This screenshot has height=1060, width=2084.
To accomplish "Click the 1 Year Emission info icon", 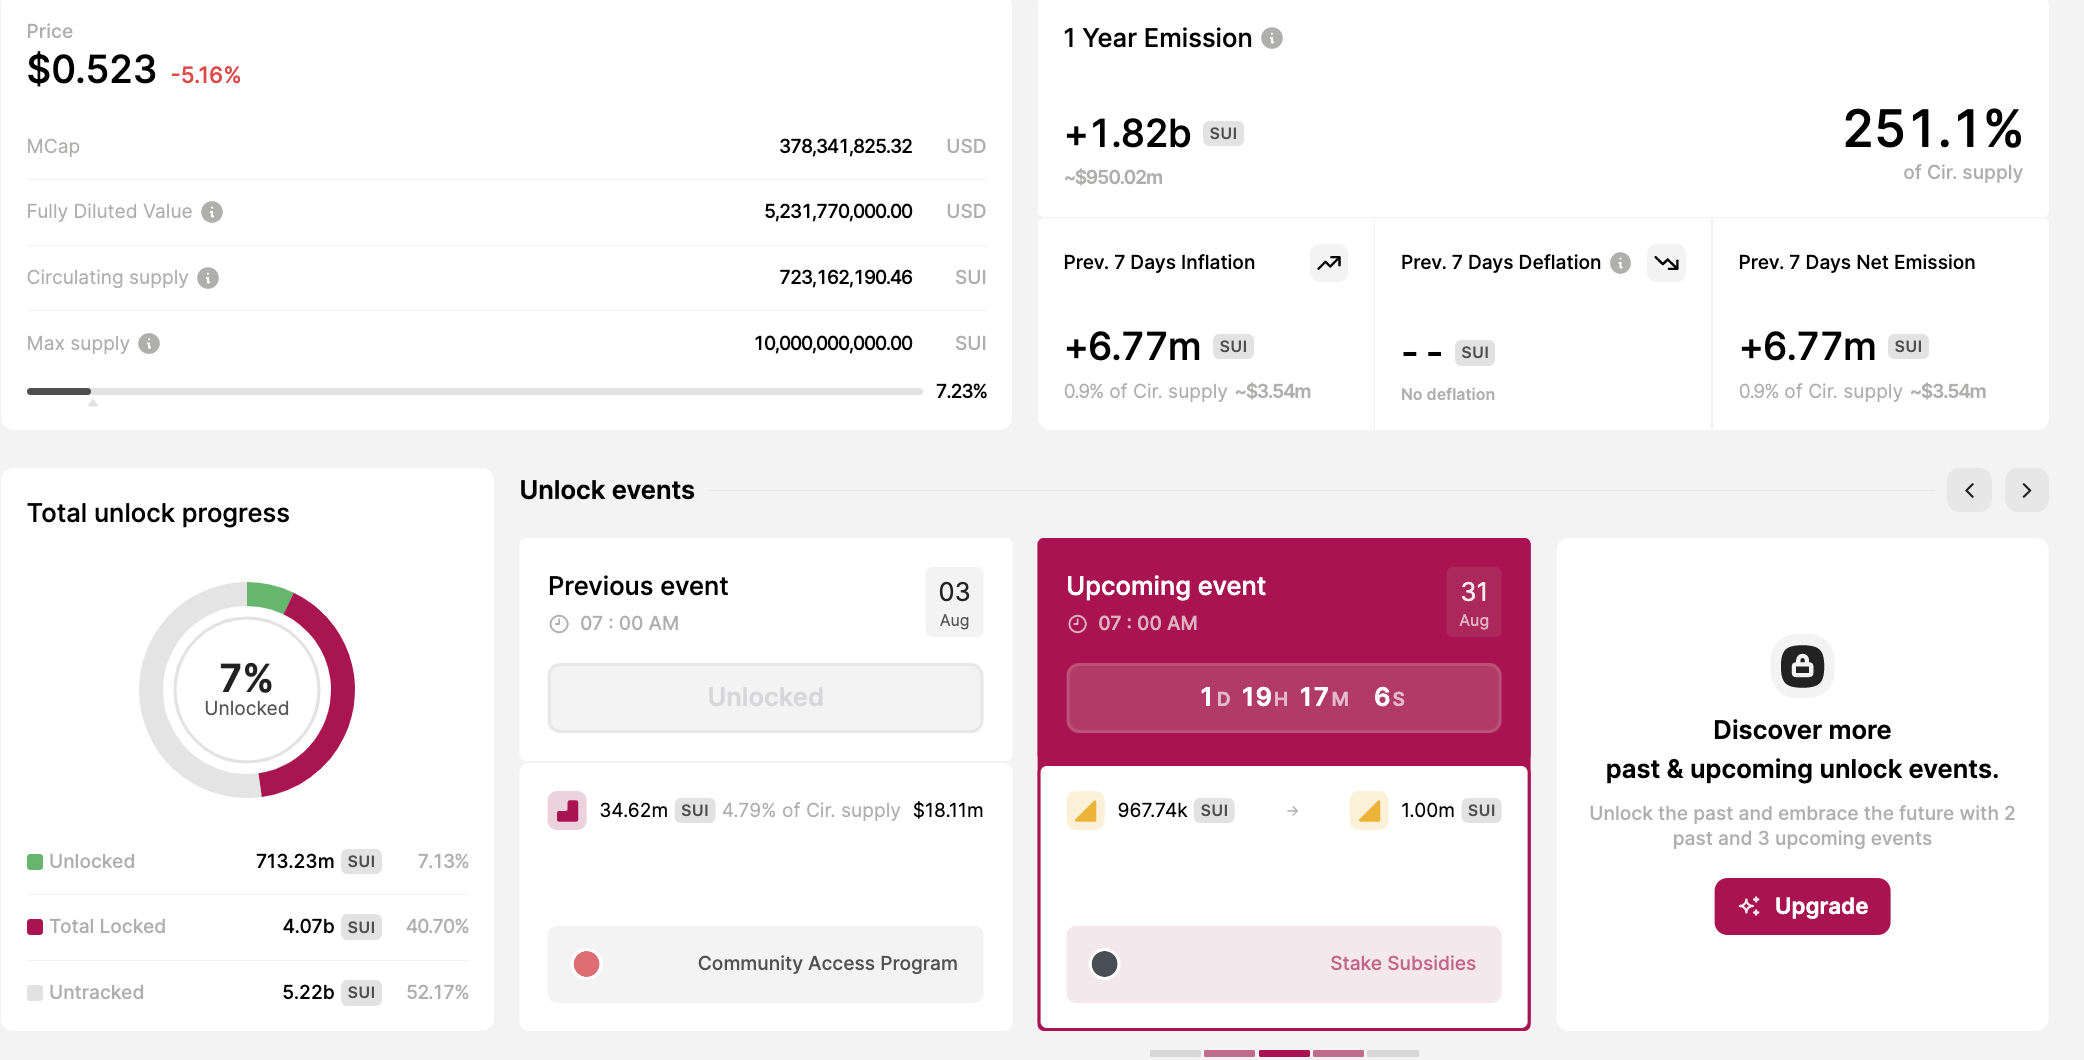I will coord(1272,38).
